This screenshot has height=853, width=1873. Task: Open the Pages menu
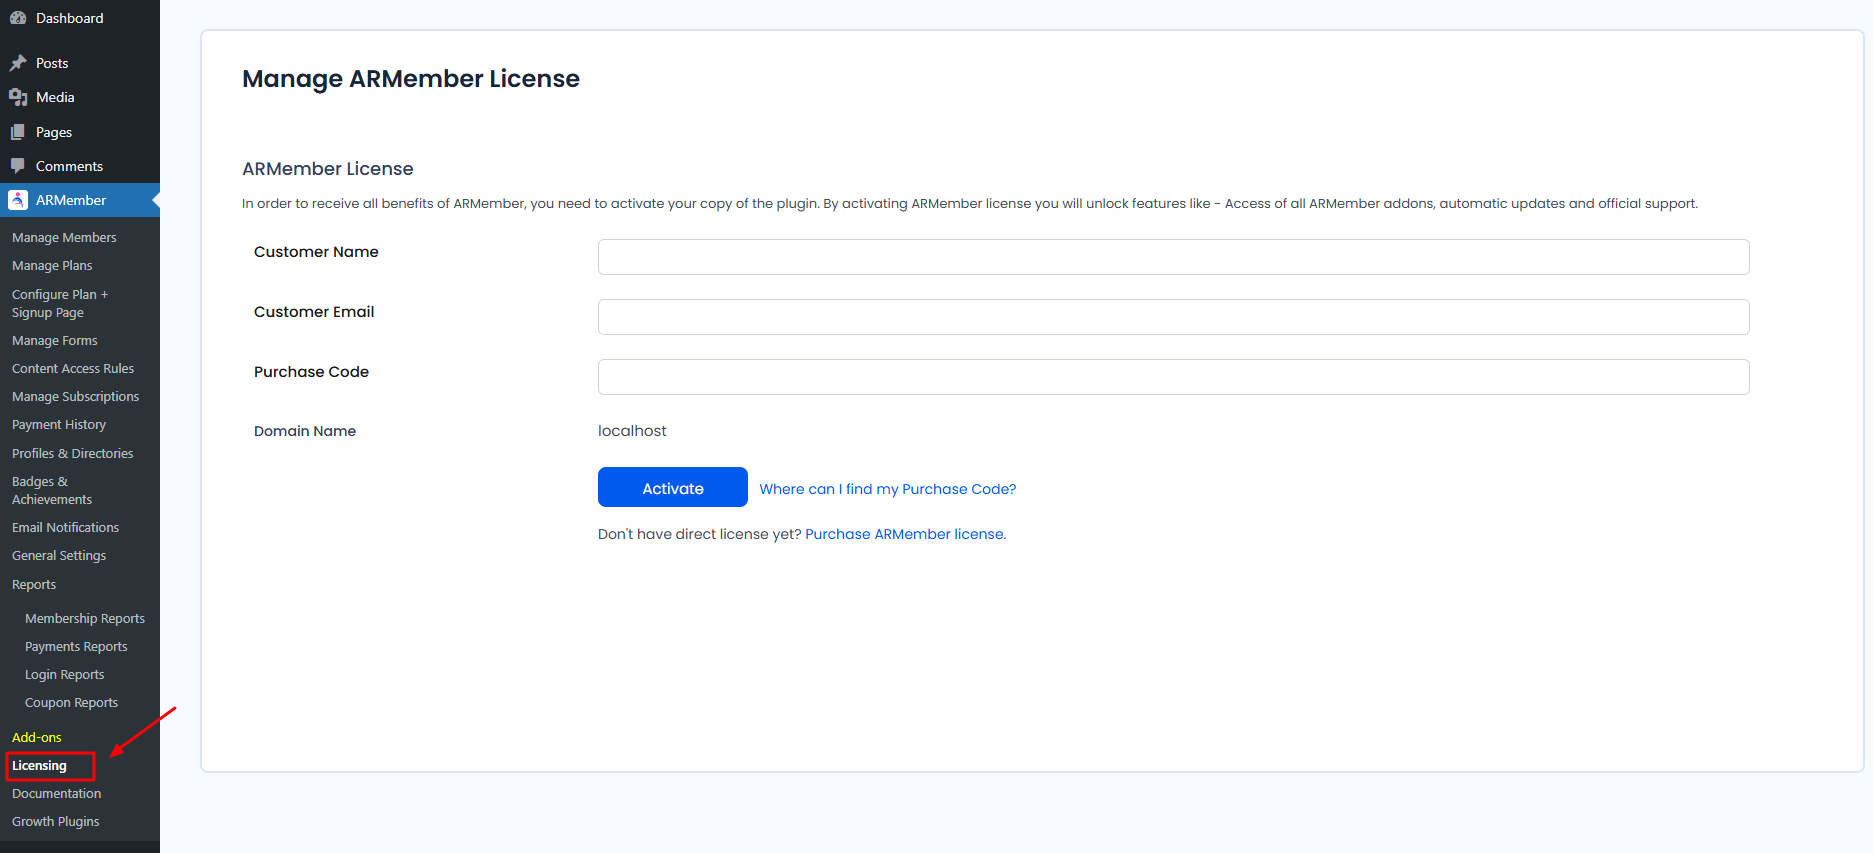click(x=54, y=132)
